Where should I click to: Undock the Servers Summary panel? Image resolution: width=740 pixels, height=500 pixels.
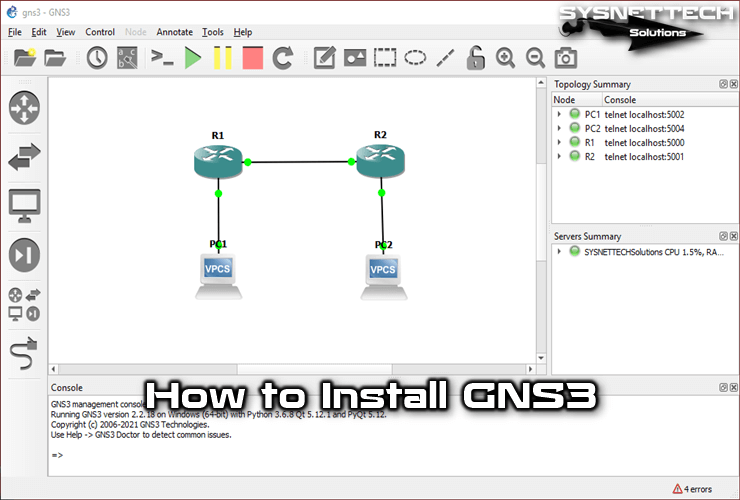click(723, 236)
